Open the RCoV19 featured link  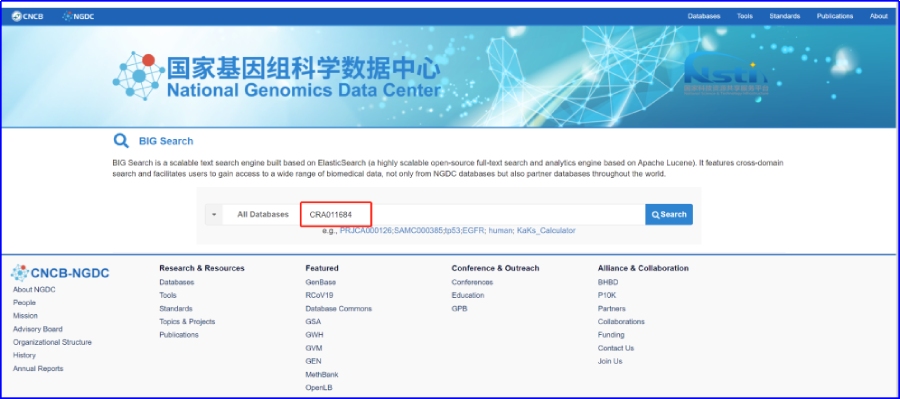coord(319,295)
